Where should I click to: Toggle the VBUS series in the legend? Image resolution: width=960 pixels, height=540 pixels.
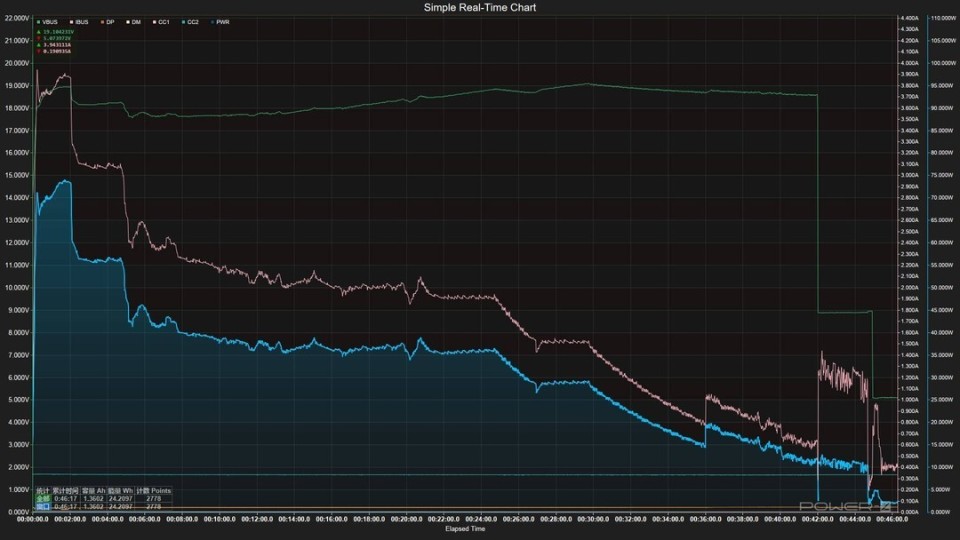point(47,22)
